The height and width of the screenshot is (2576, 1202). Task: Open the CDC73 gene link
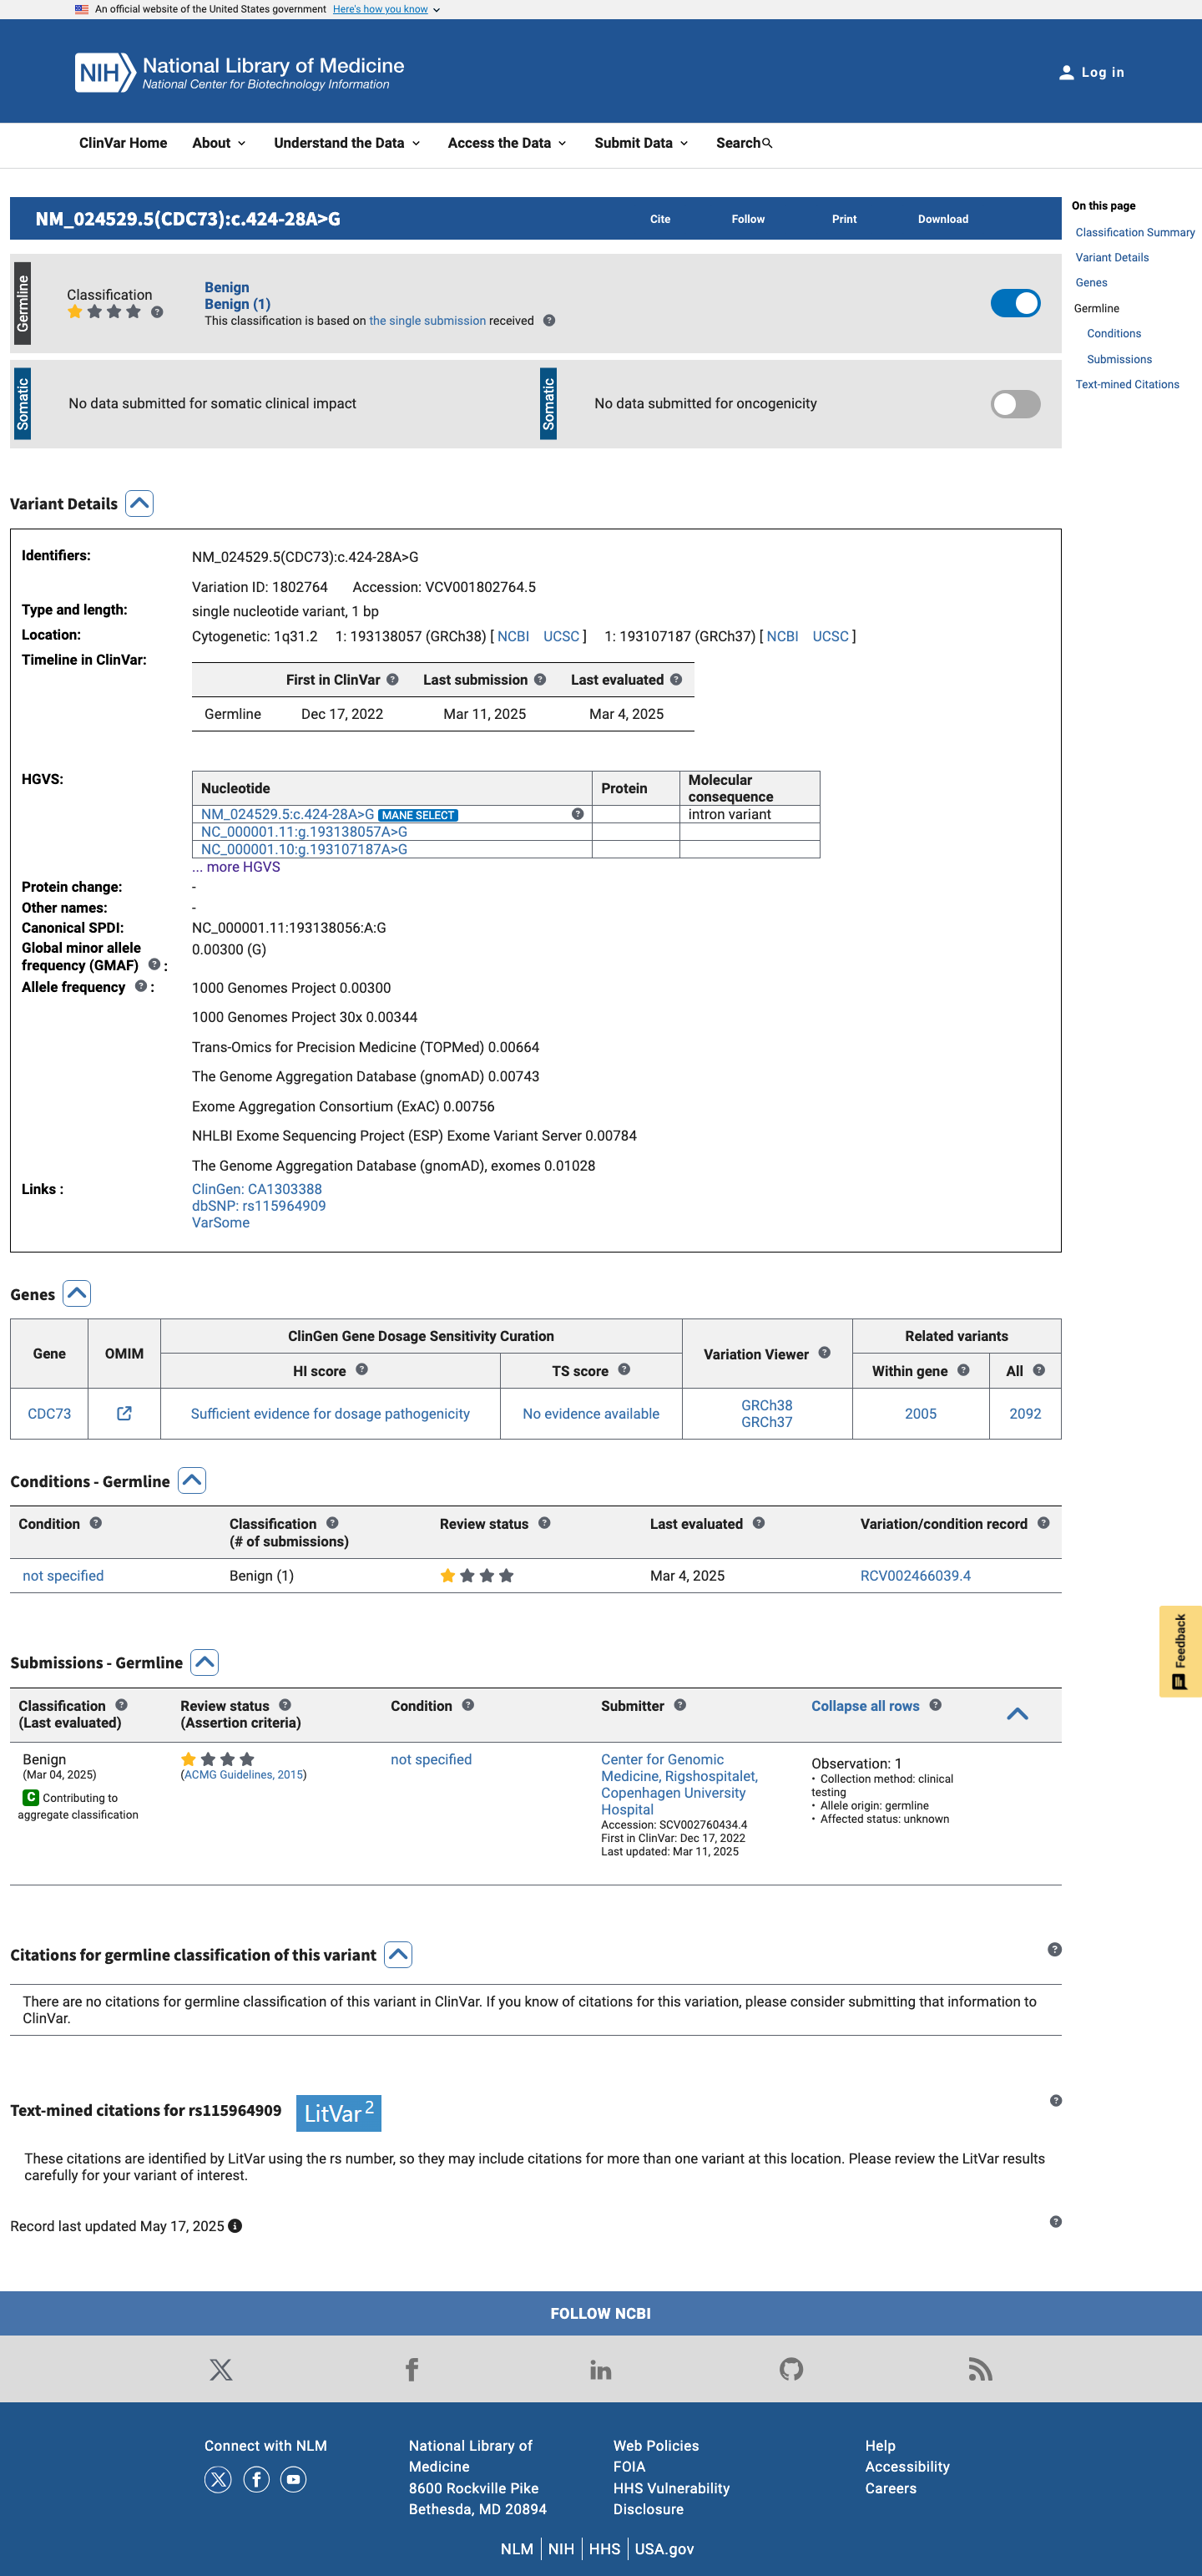[x=49, y=1413]
